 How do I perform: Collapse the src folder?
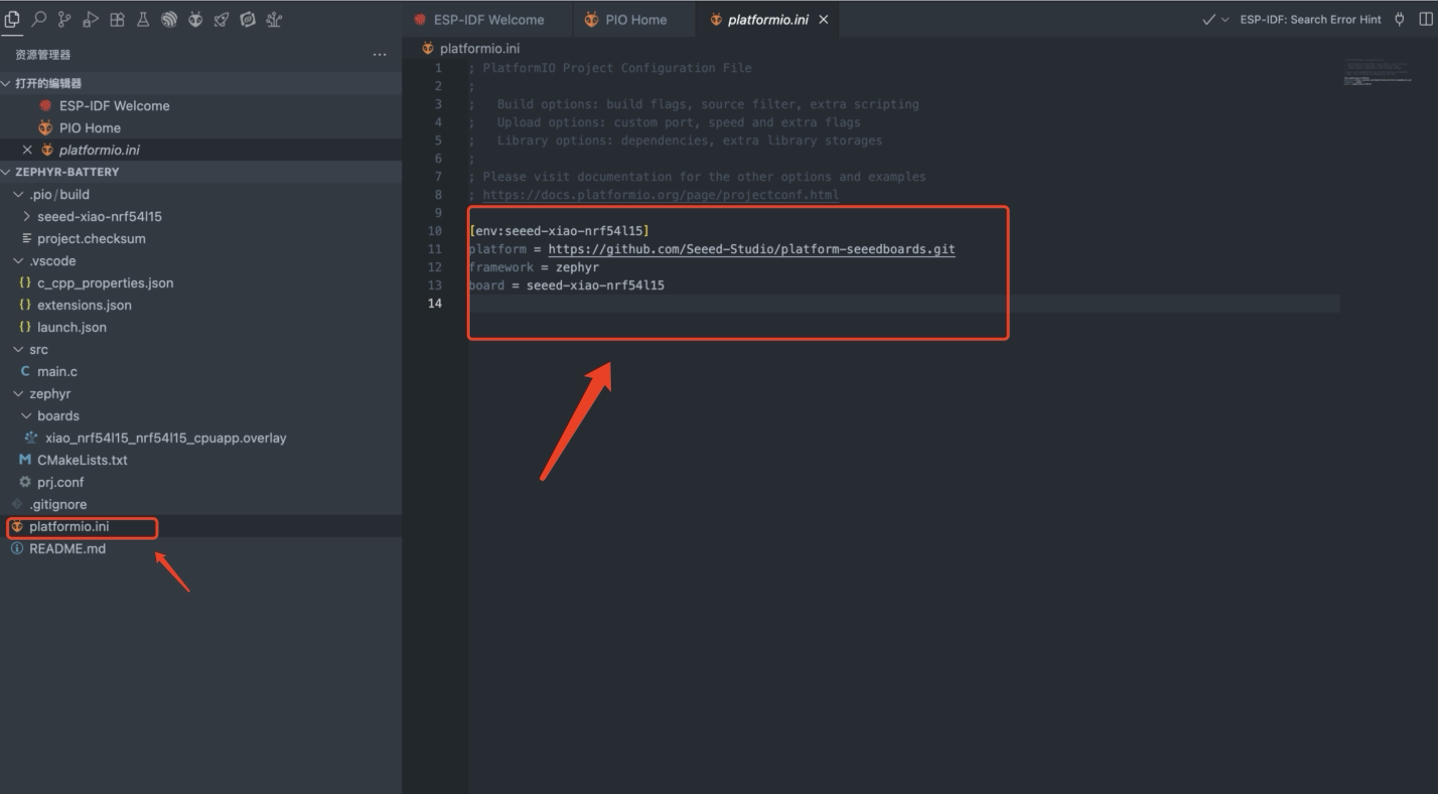200,349
